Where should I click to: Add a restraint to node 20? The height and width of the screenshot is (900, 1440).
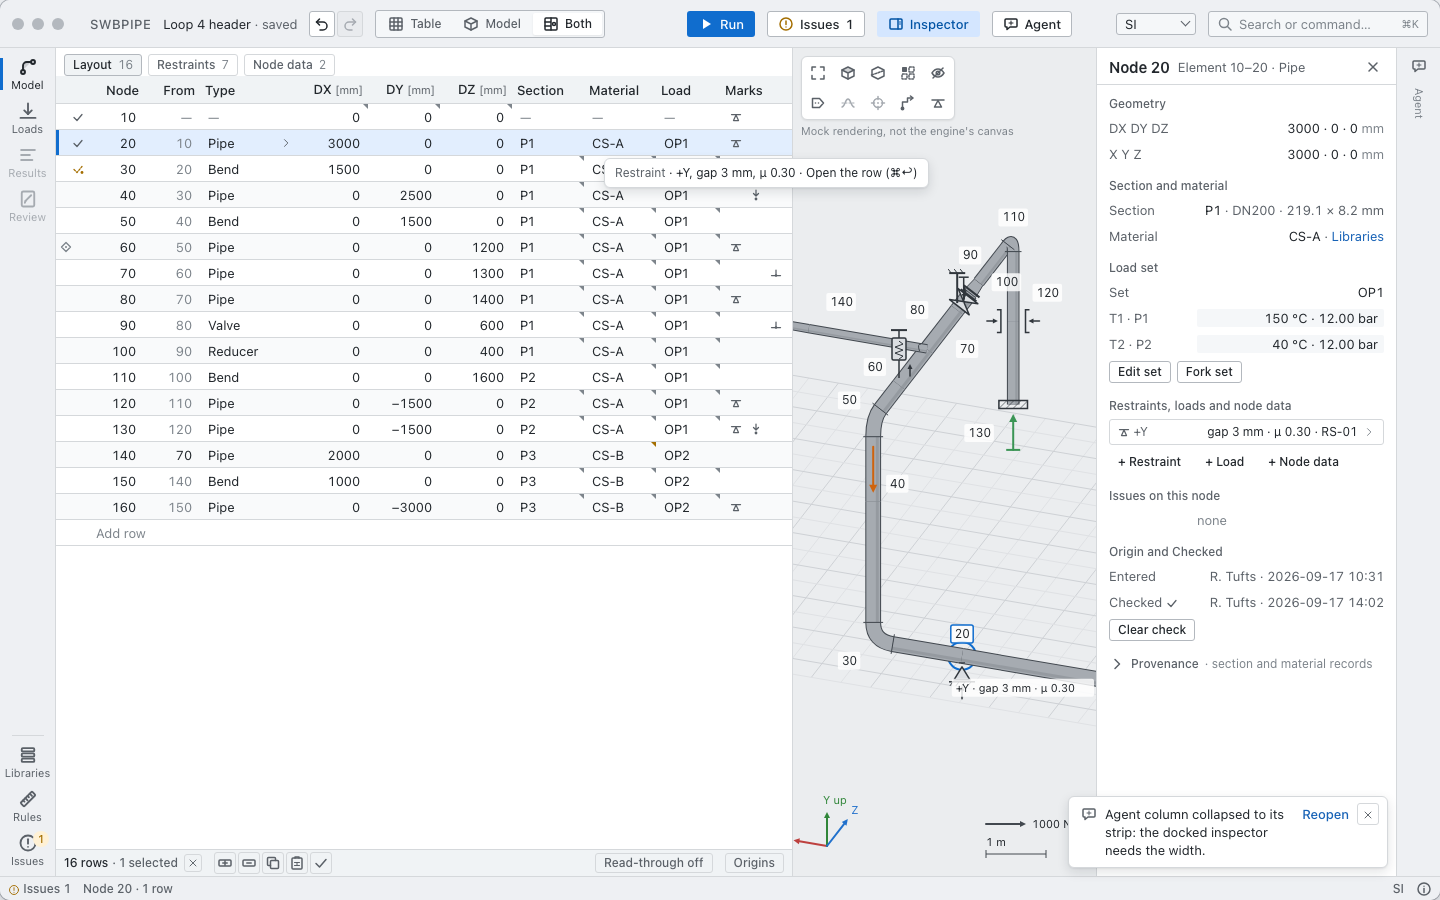click(x=1149, y=462)
